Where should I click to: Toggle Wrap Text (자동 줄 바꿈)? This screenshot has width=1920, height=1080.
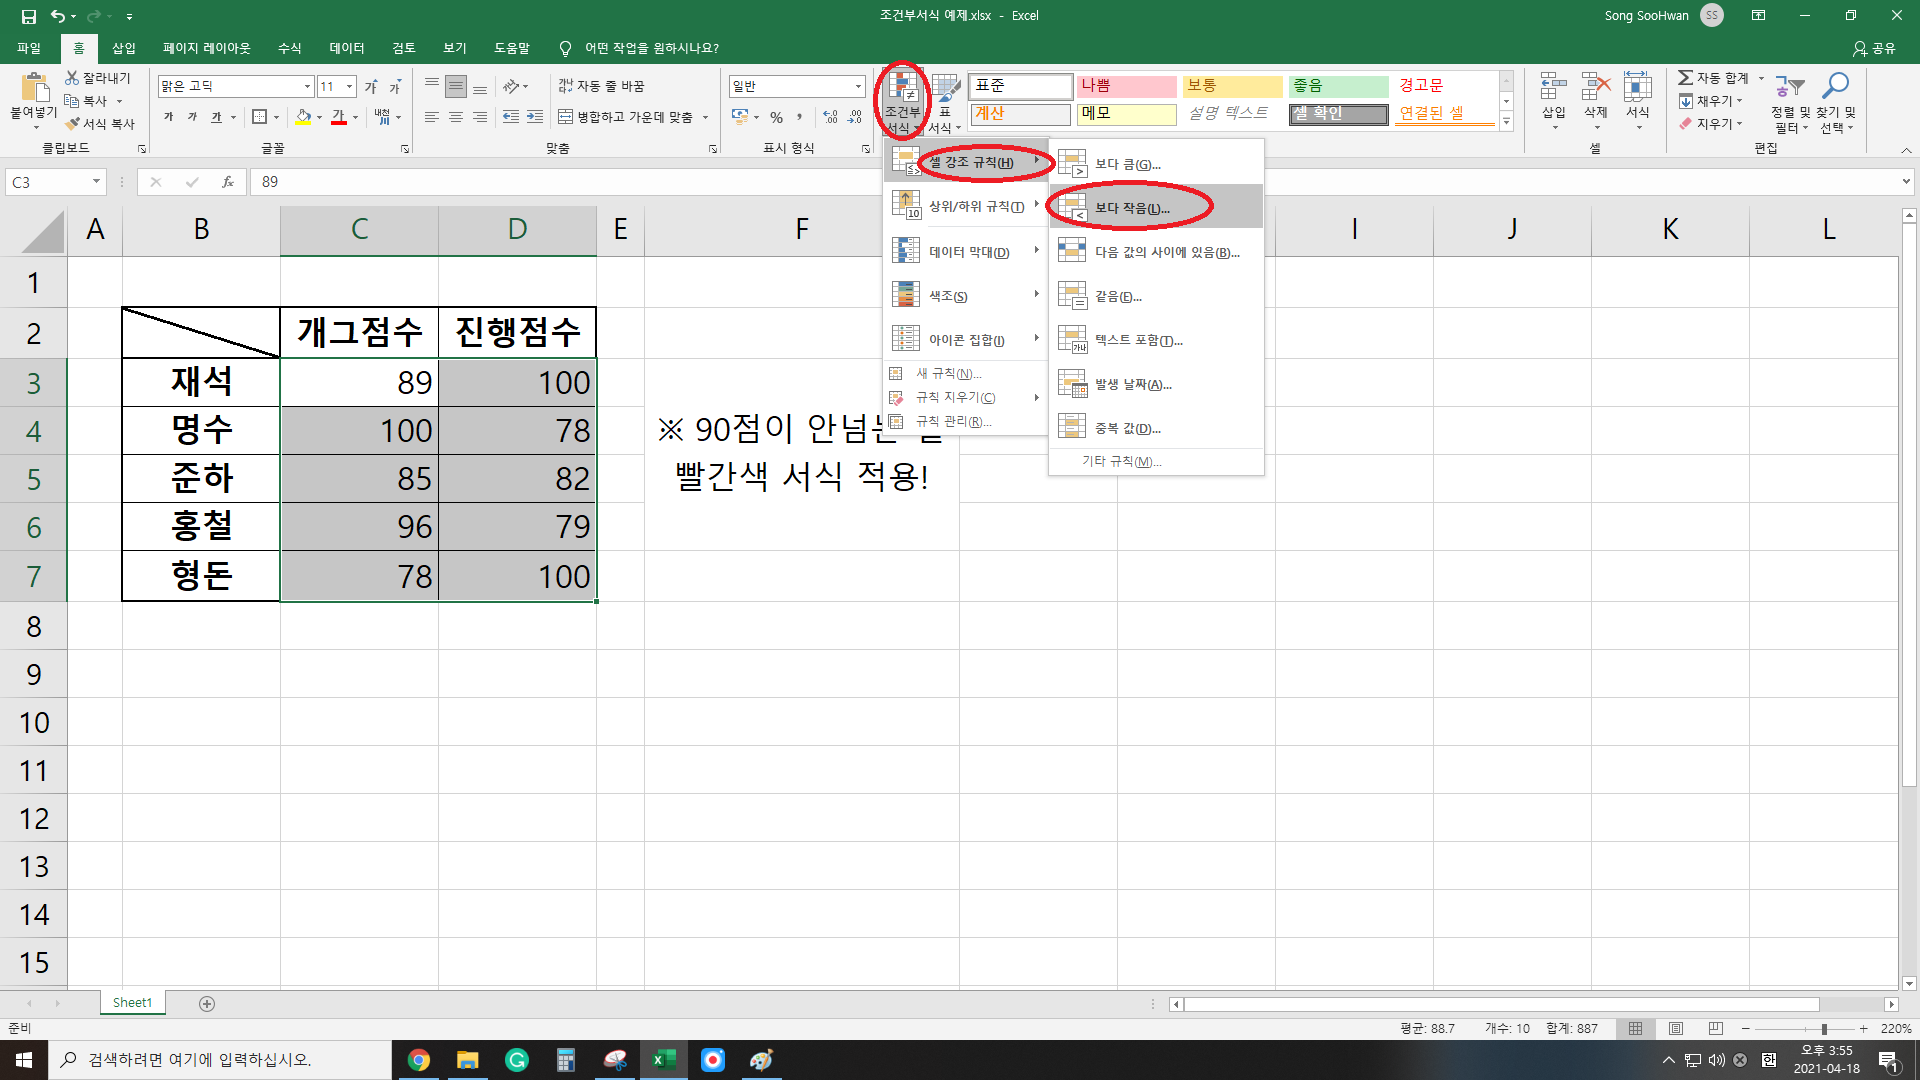tap(601, 87)
